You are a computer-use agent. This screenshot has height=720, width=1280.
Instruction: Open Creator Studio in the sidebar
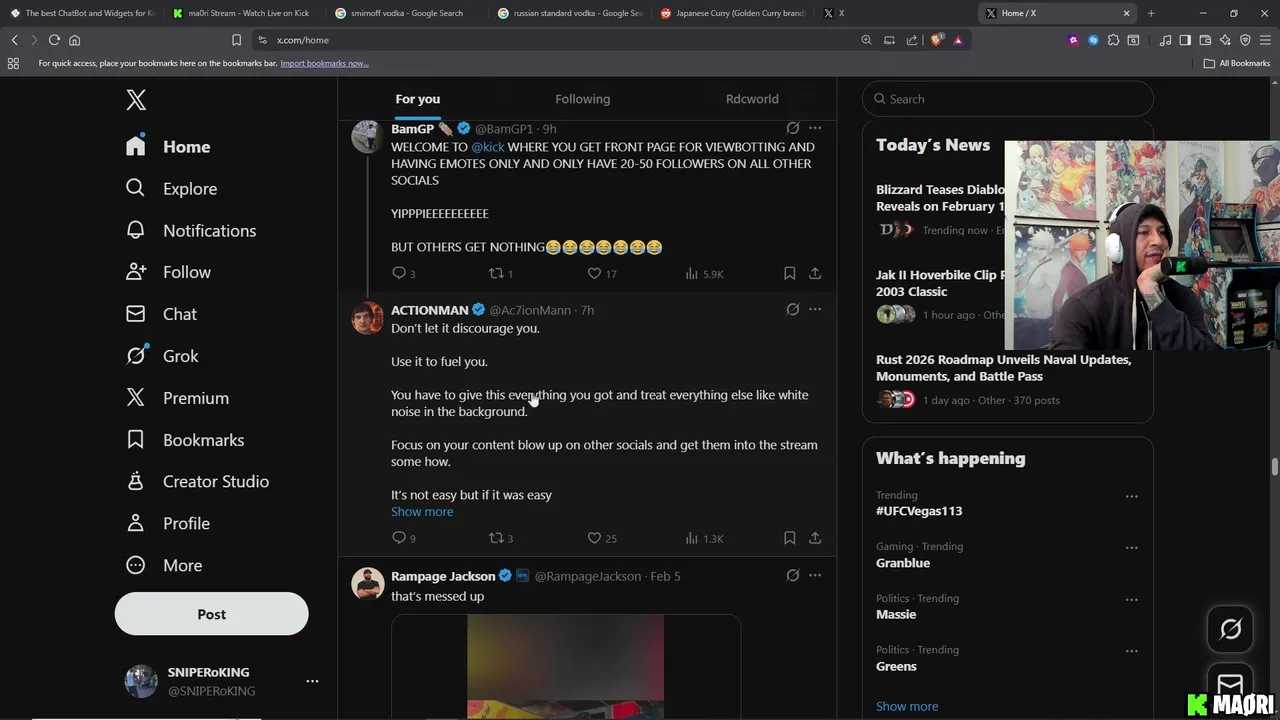[x=197, y=481]
